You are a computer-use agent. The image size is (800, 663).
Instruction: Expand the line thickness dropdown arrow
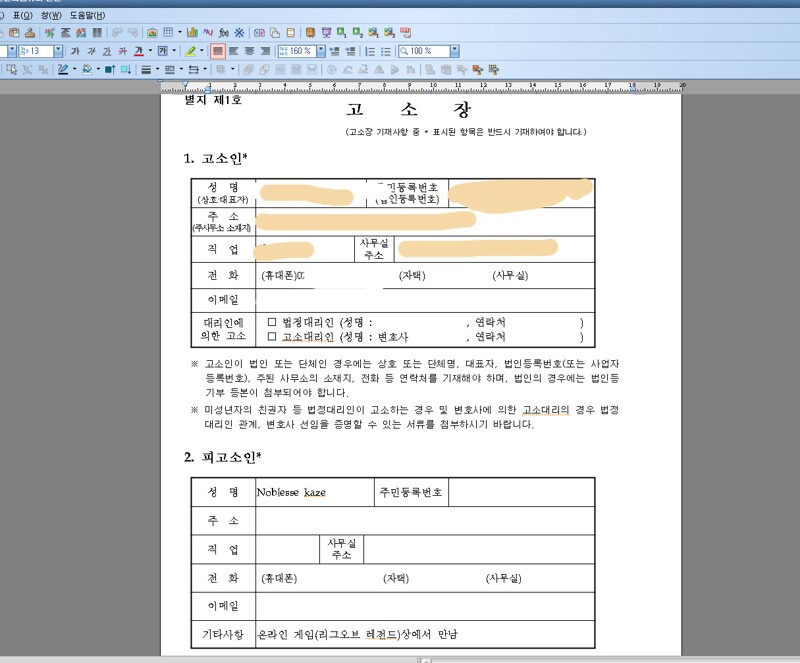[x=157, y=69]
